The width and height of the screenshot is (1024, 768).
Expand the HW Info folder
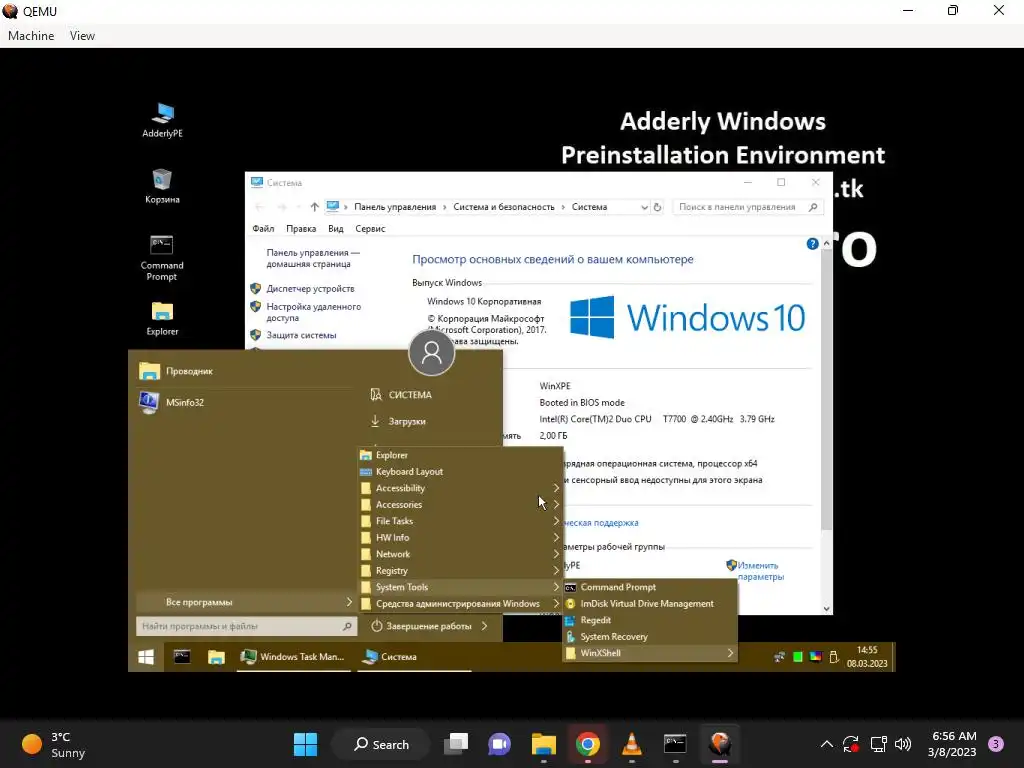[460, 537]
